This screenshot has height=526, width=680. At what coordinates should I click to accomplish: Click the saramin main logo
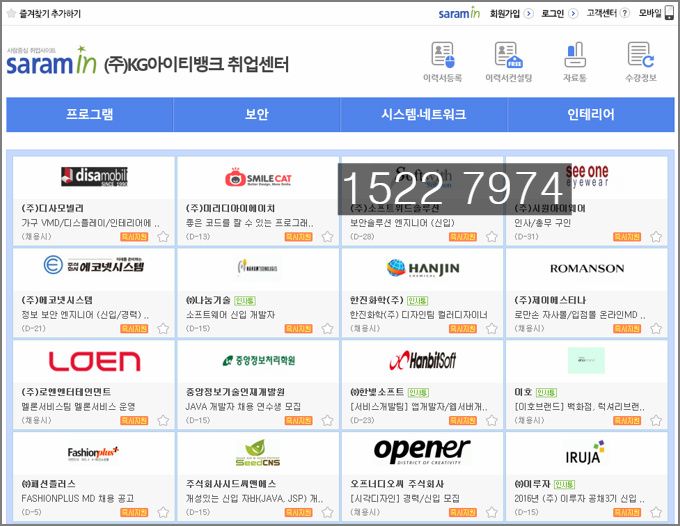(x=52, y=60)
